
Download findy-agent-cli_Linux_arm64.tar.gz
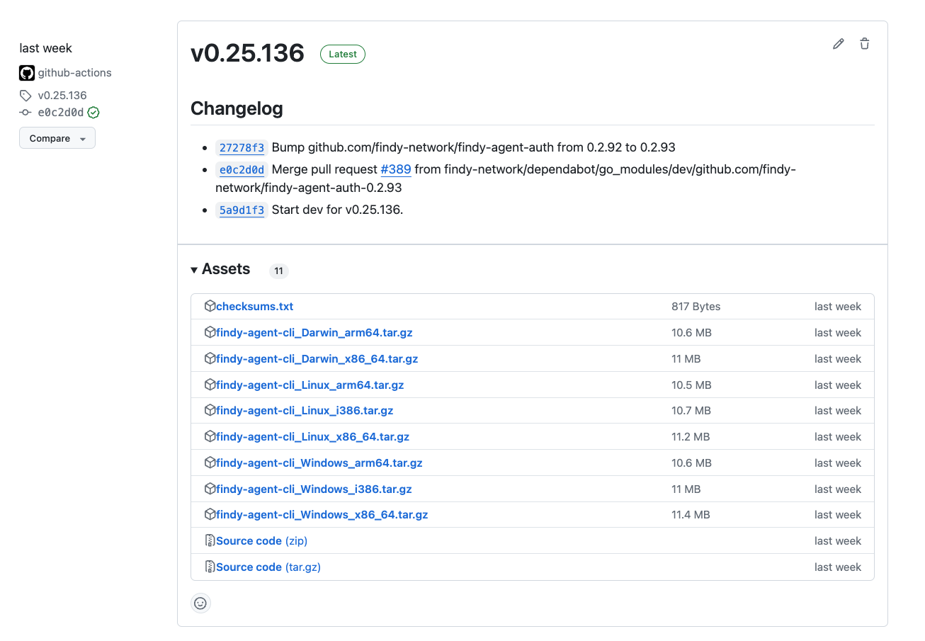pos(310,385)
